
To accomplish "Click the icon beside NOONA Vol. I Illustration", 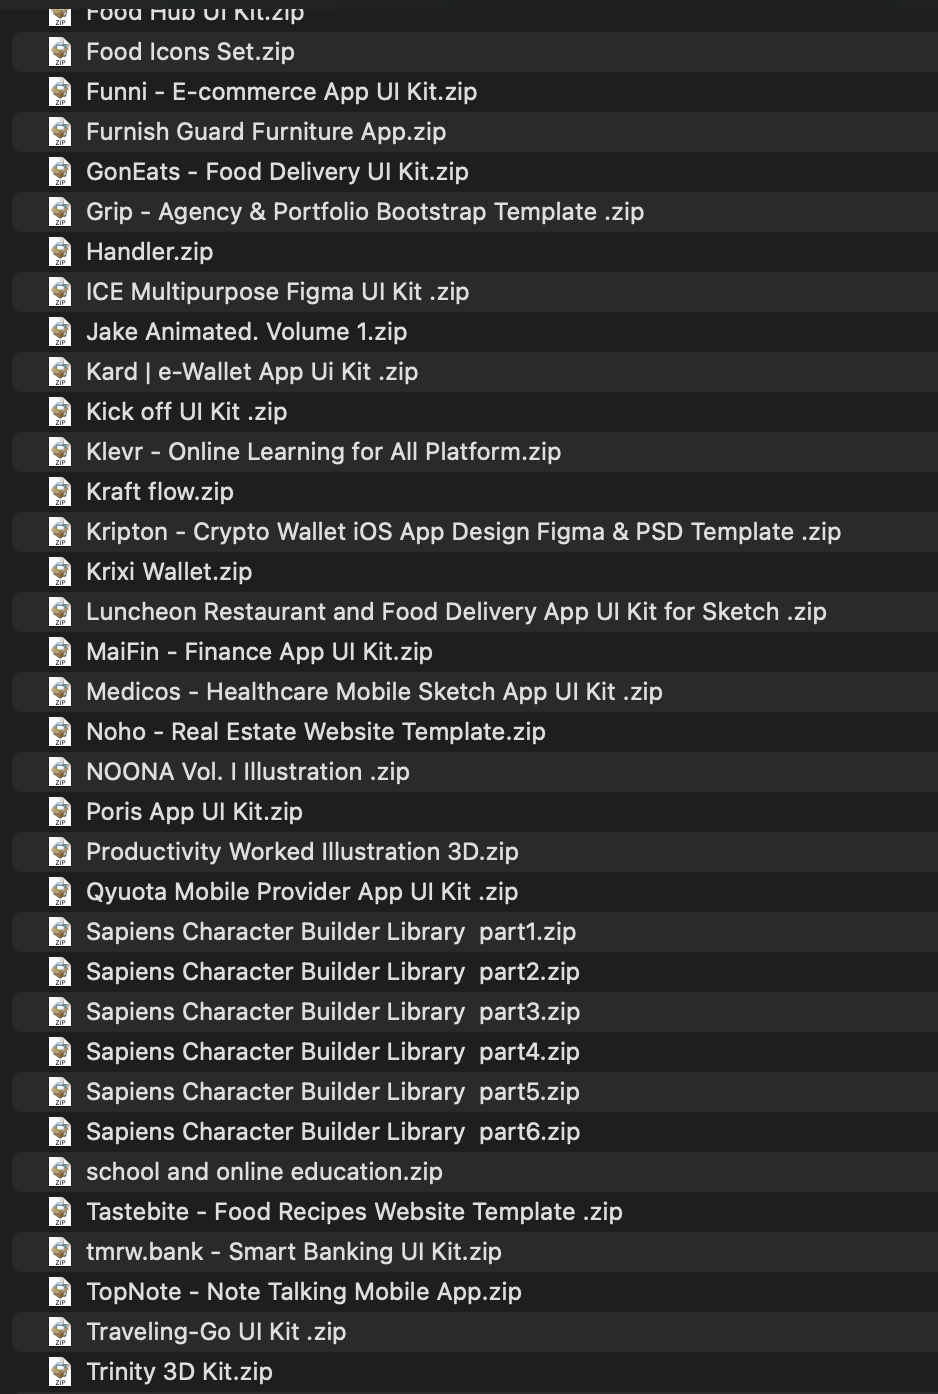I will [x=61, y=772].
